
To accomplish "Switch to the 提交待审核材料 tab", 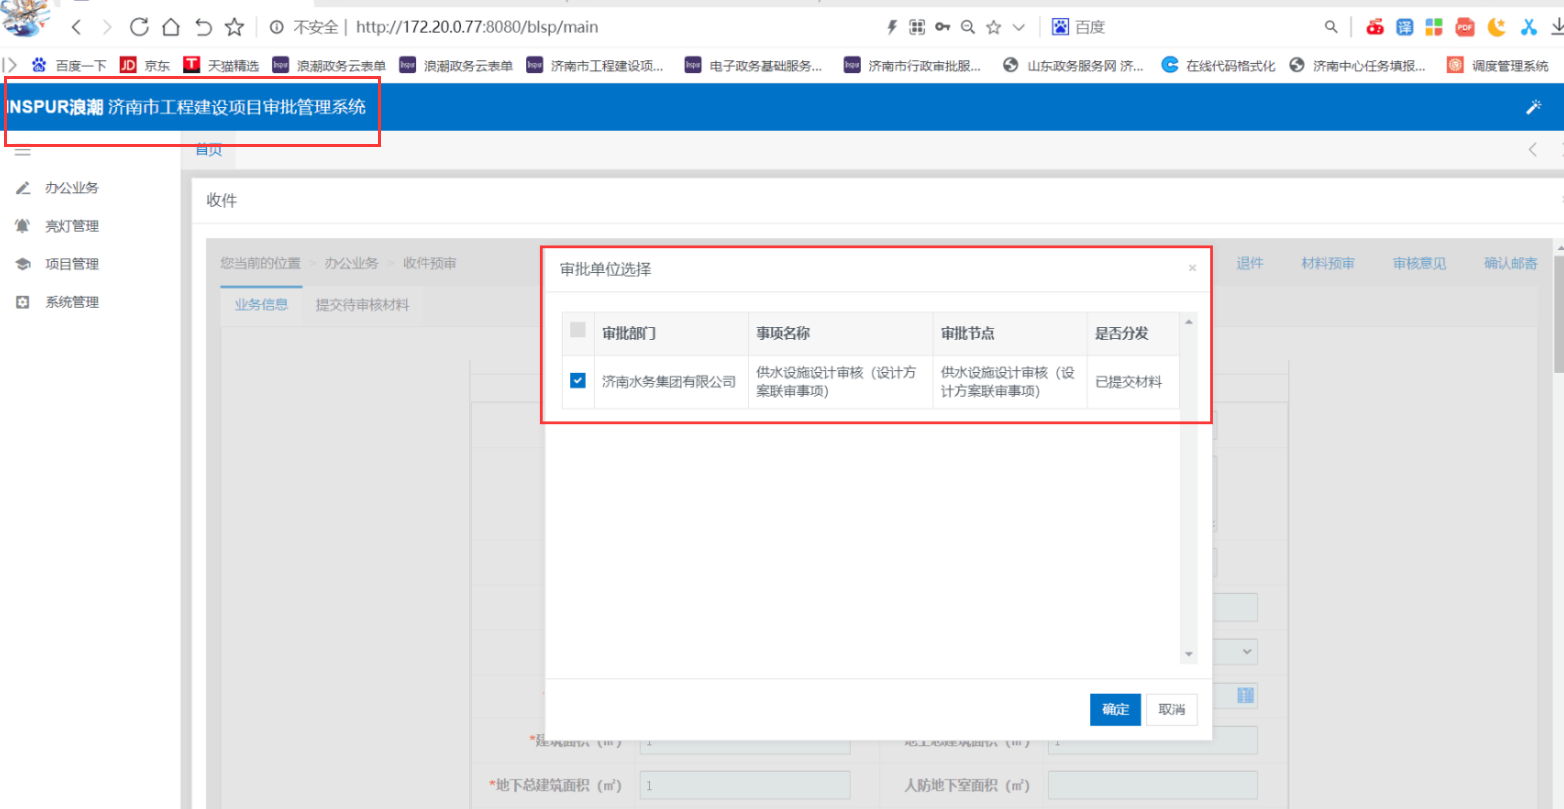I will (362, 305).
